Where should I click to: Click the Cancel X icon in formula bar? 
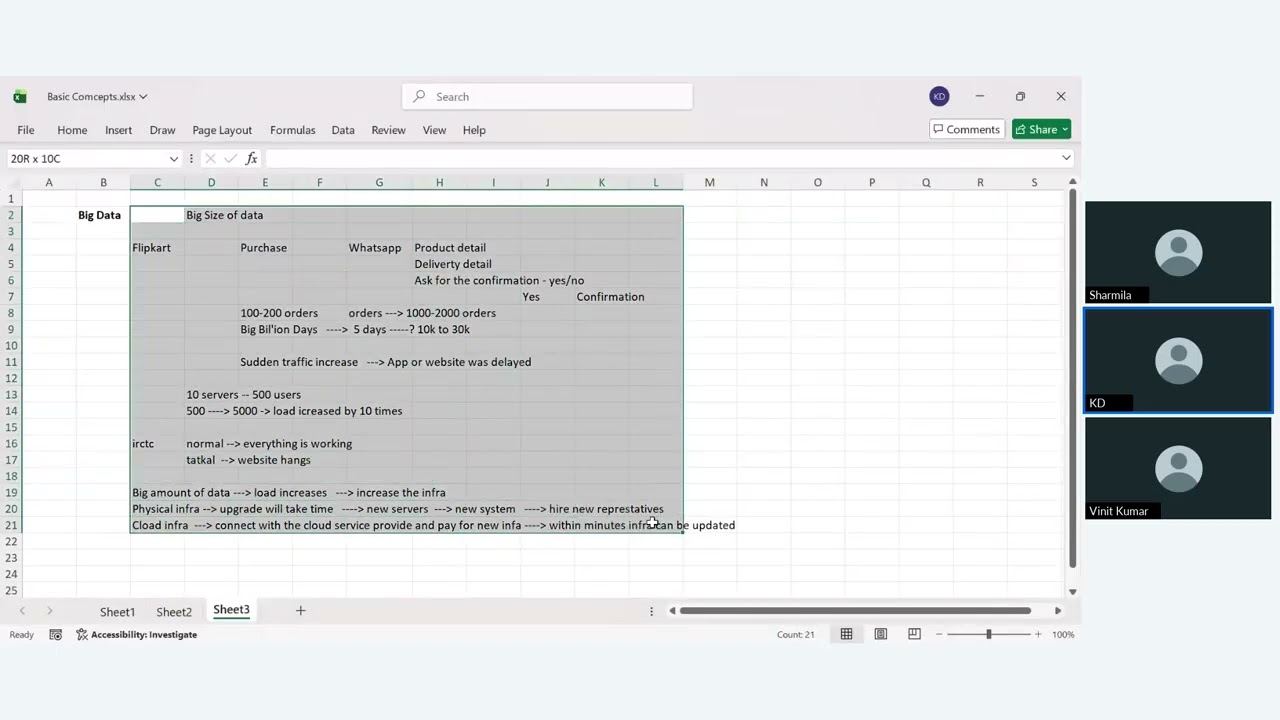[x=210, y=159]
